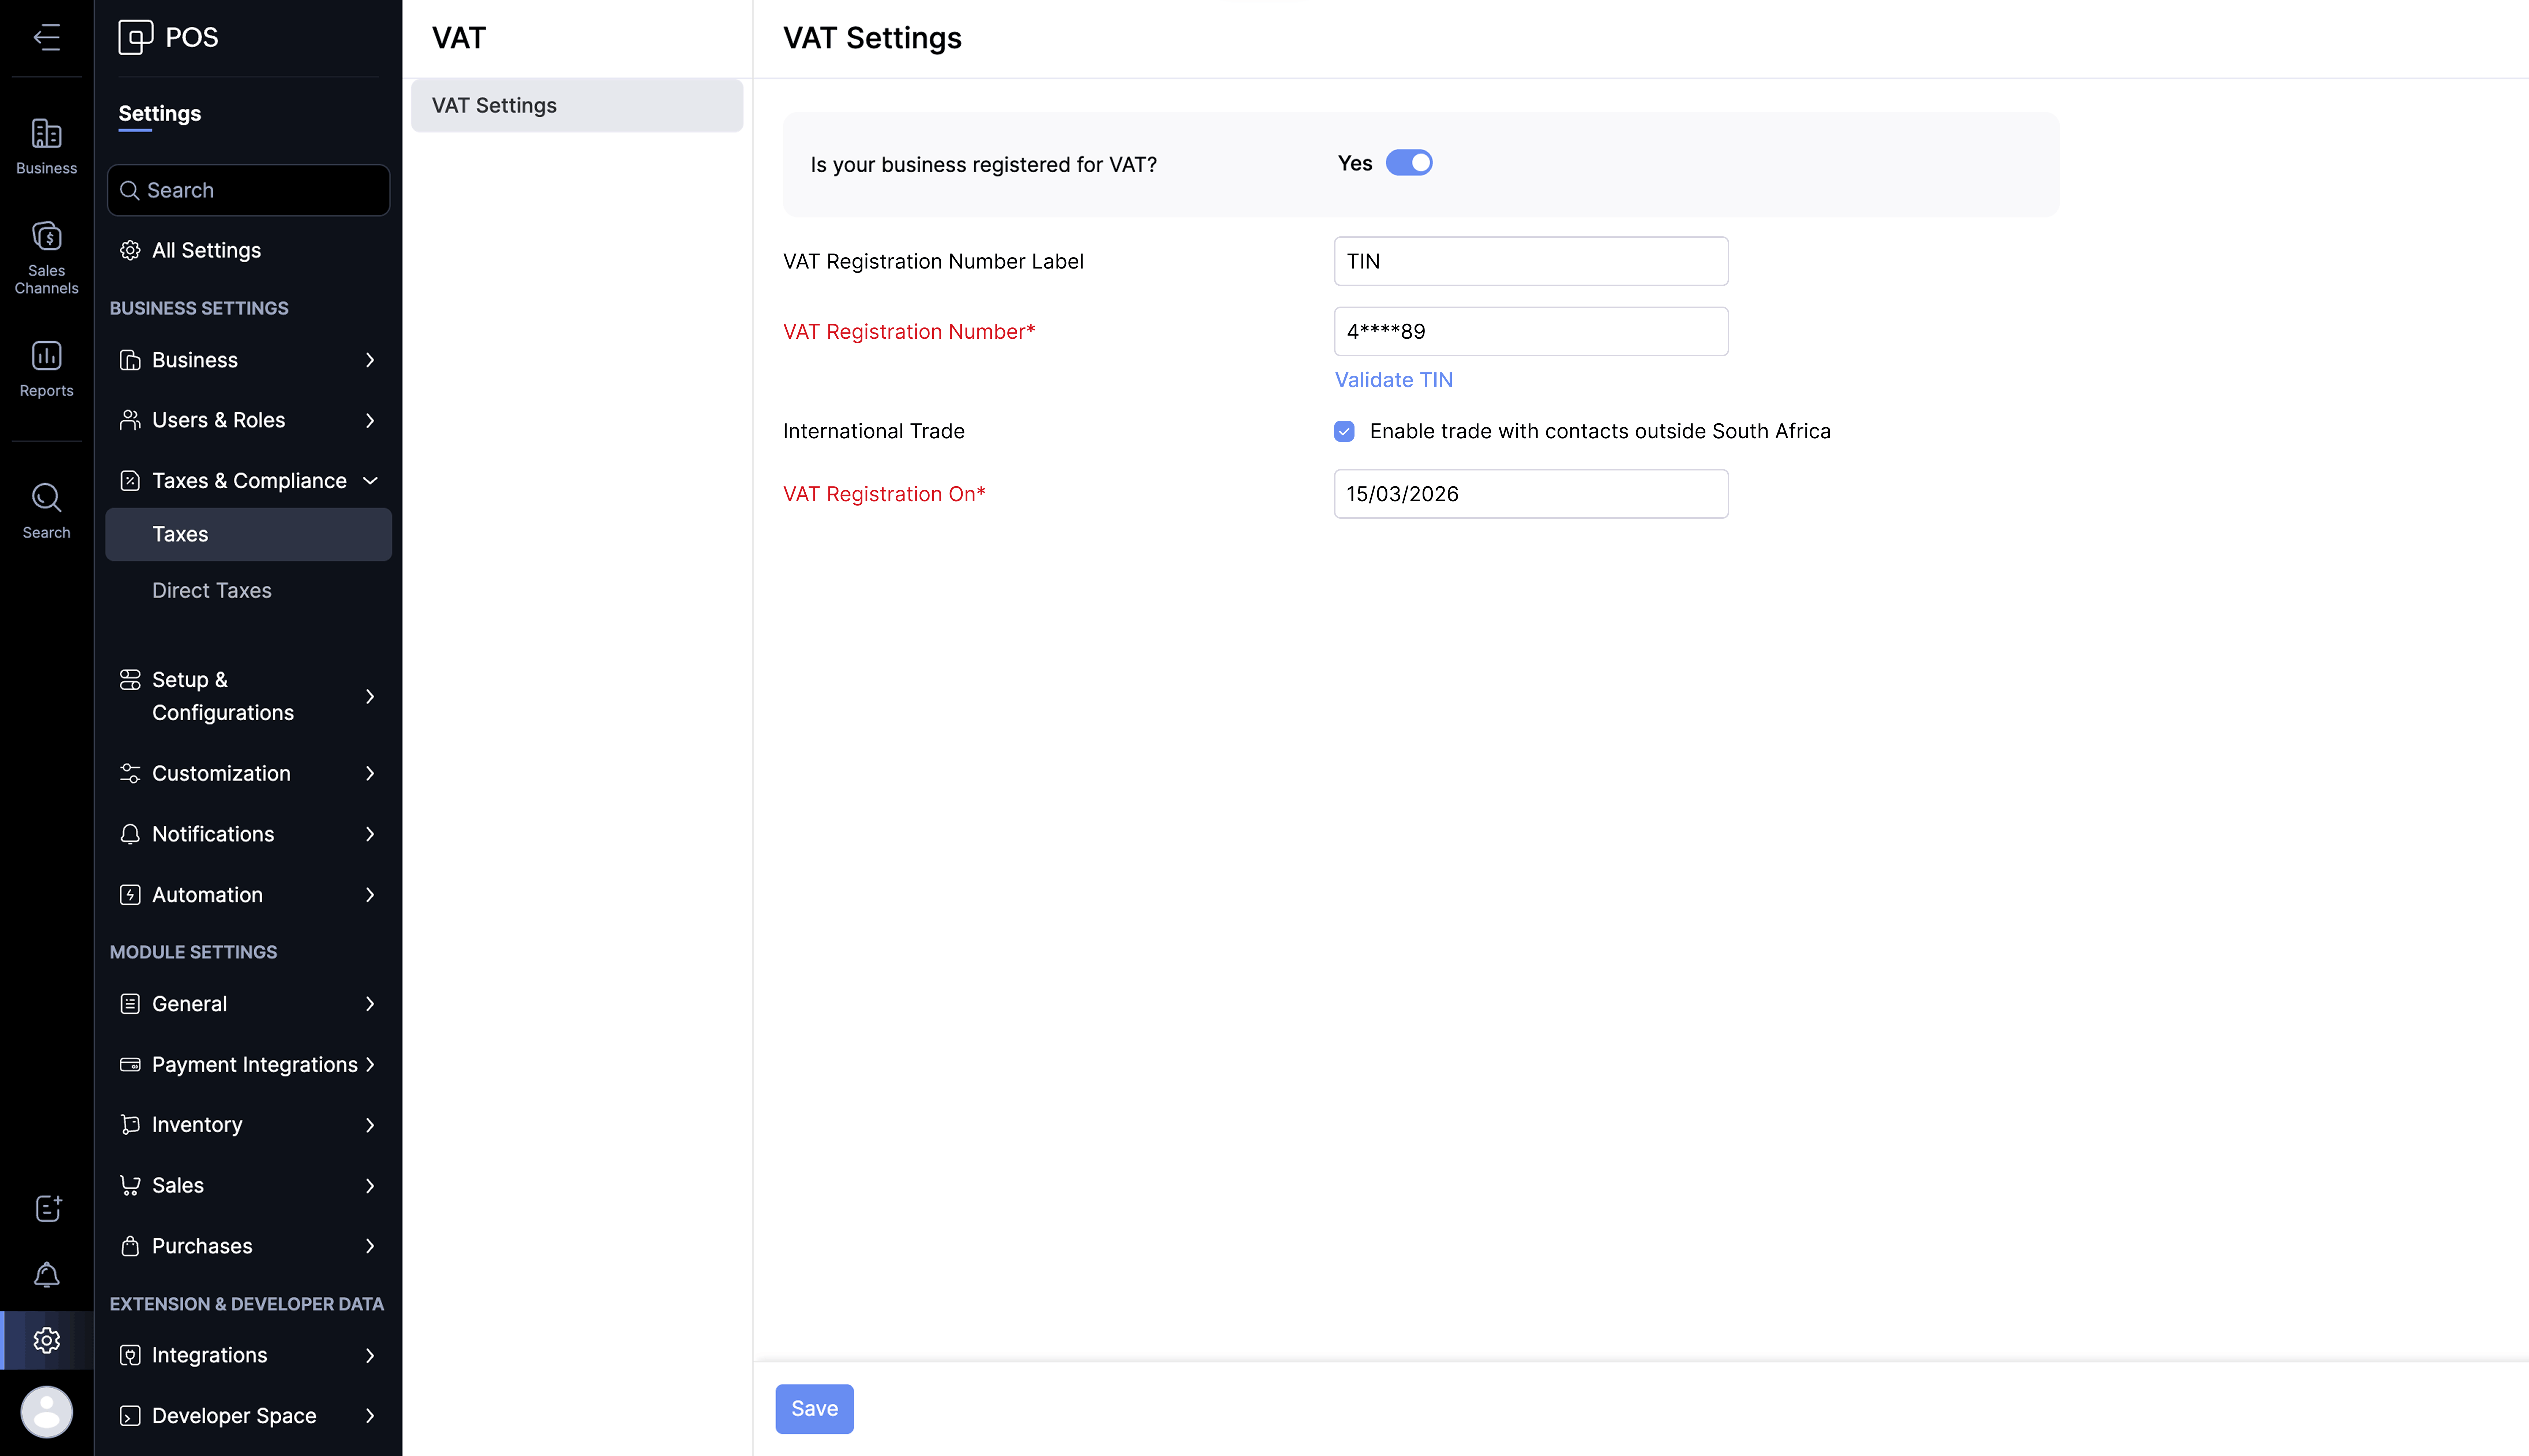Click the All Settings gear icon
Viewport: 2529px width, 1456px height.
point(130,250)
